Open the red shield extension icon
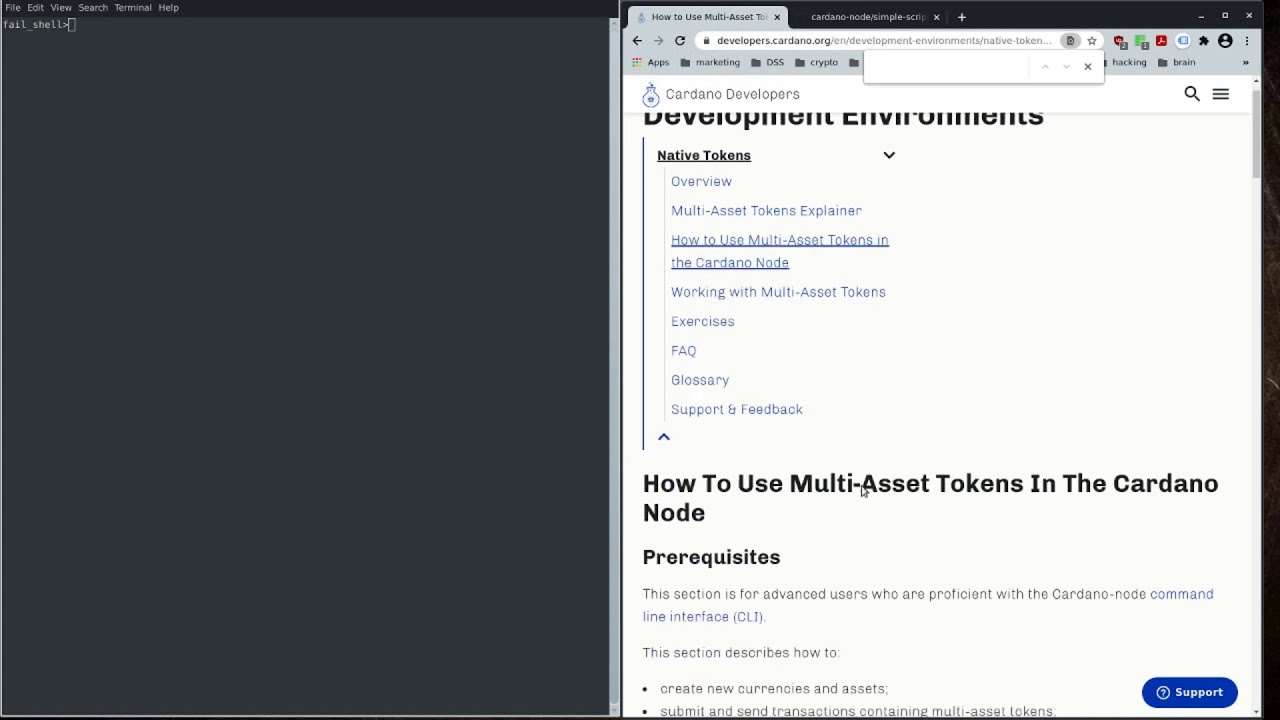Image resolution: width=1280 pixels, height=720 pixels. click(x=1120, y=41)
